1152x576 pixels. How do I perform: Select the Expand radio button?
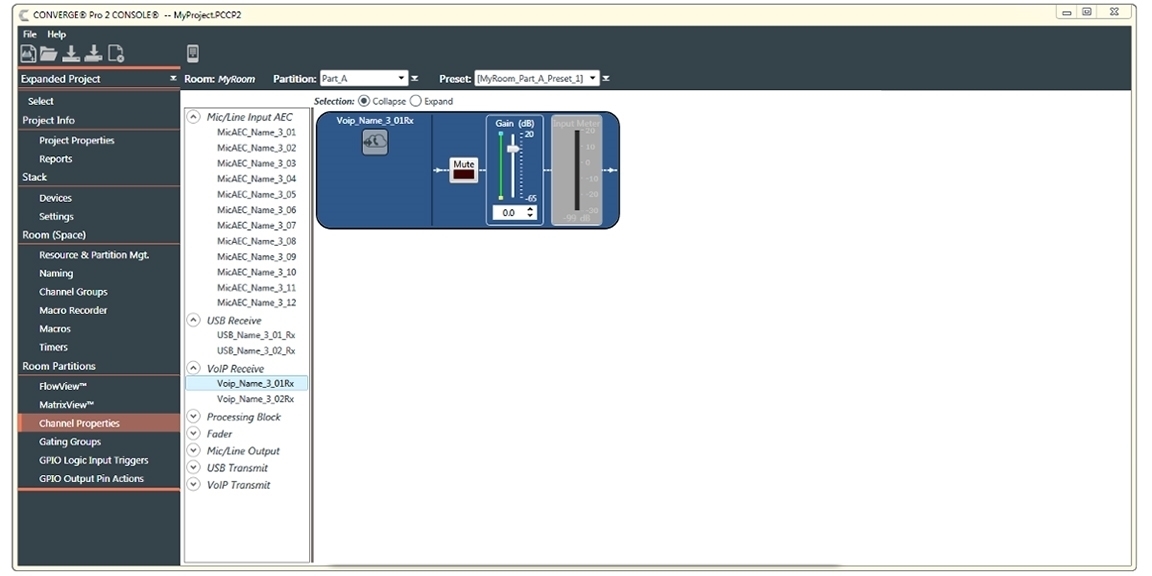416,101
